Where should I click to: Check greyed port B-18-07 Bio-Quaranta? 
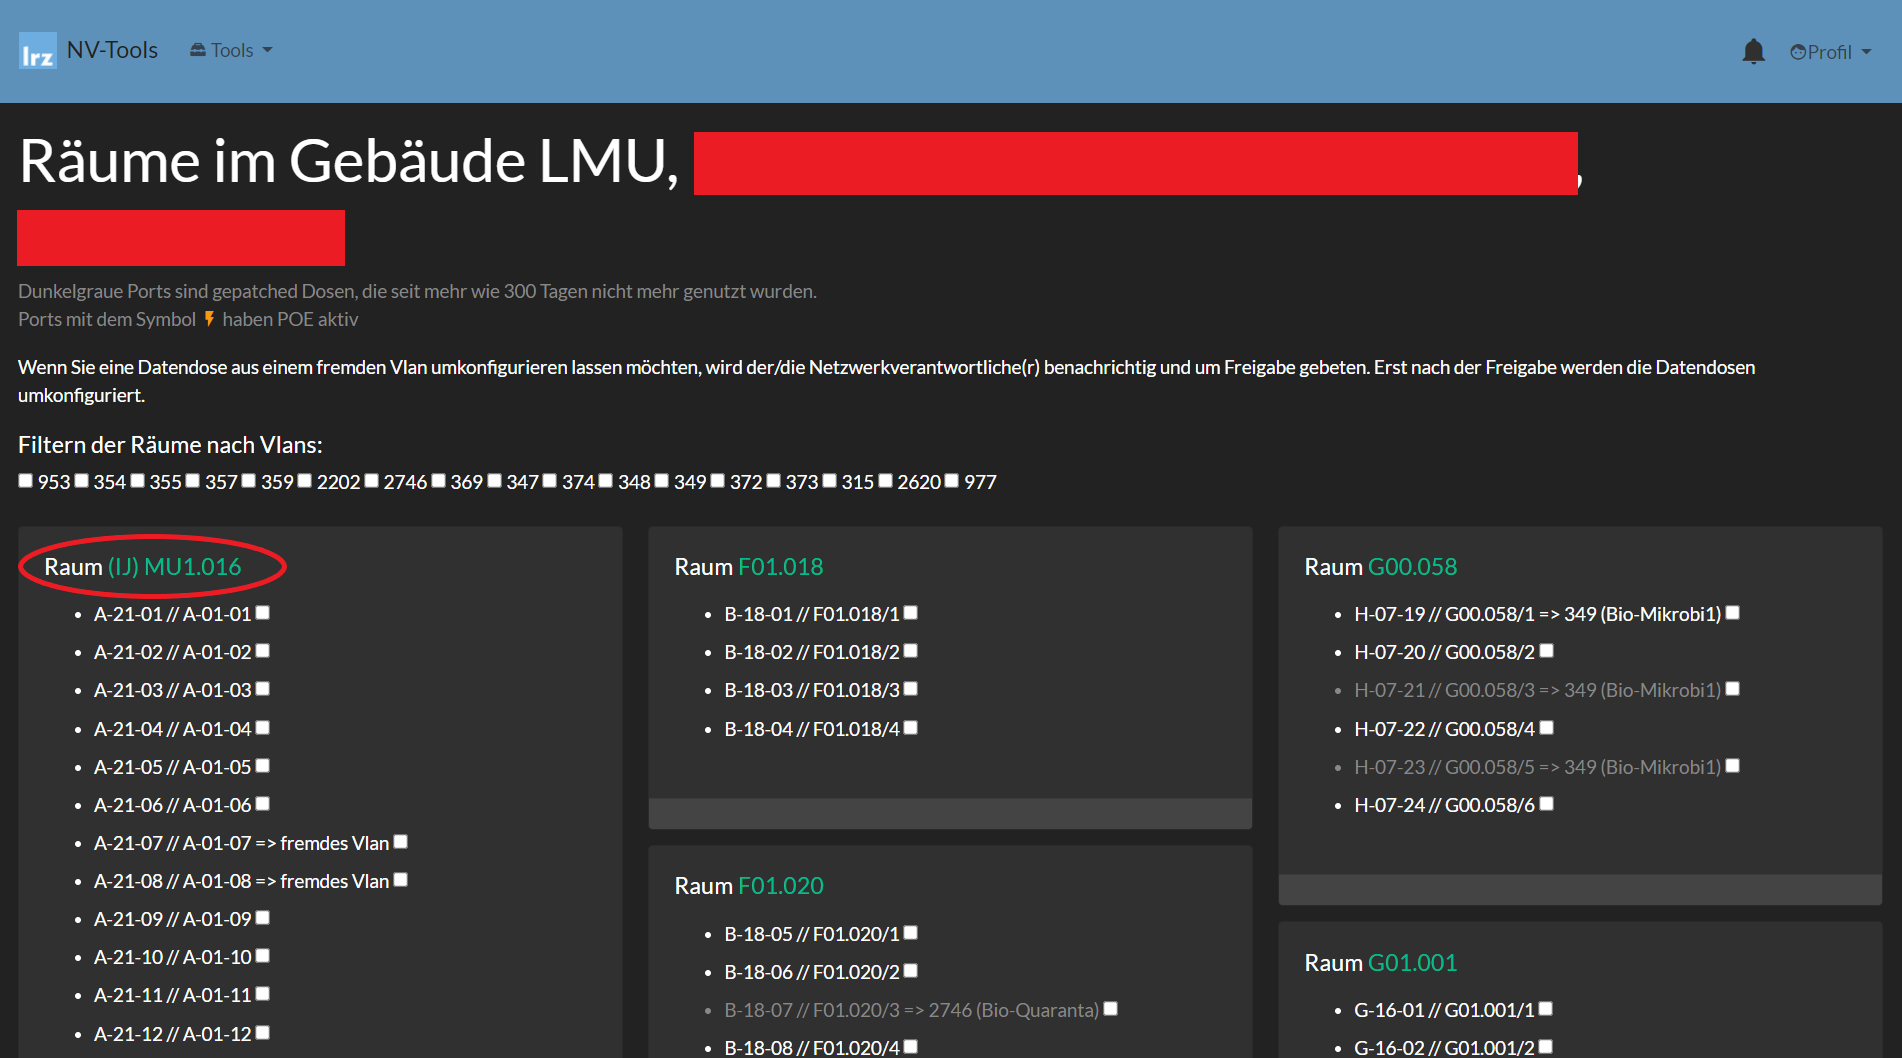[1111, 1009]
